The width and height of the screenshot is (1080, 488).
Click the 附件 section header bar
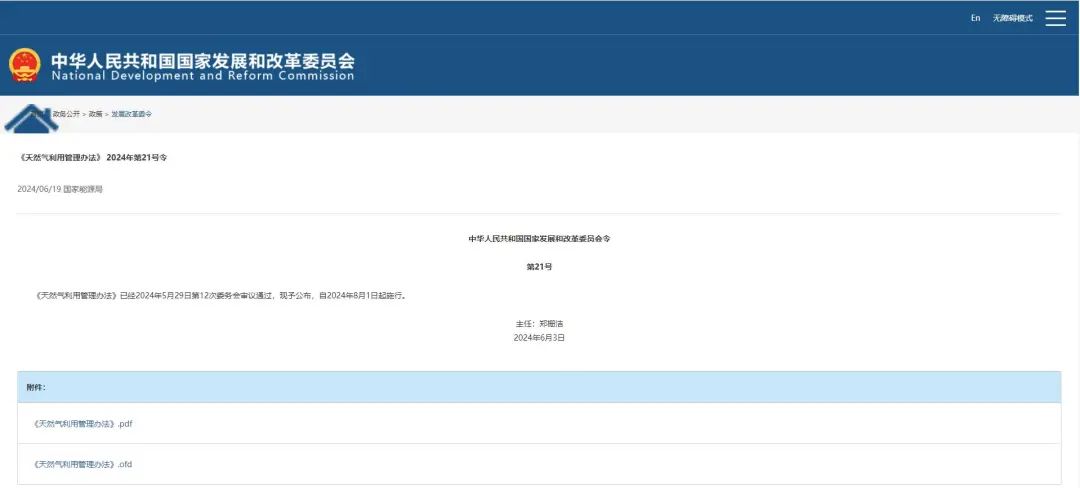tap(539, 387)
